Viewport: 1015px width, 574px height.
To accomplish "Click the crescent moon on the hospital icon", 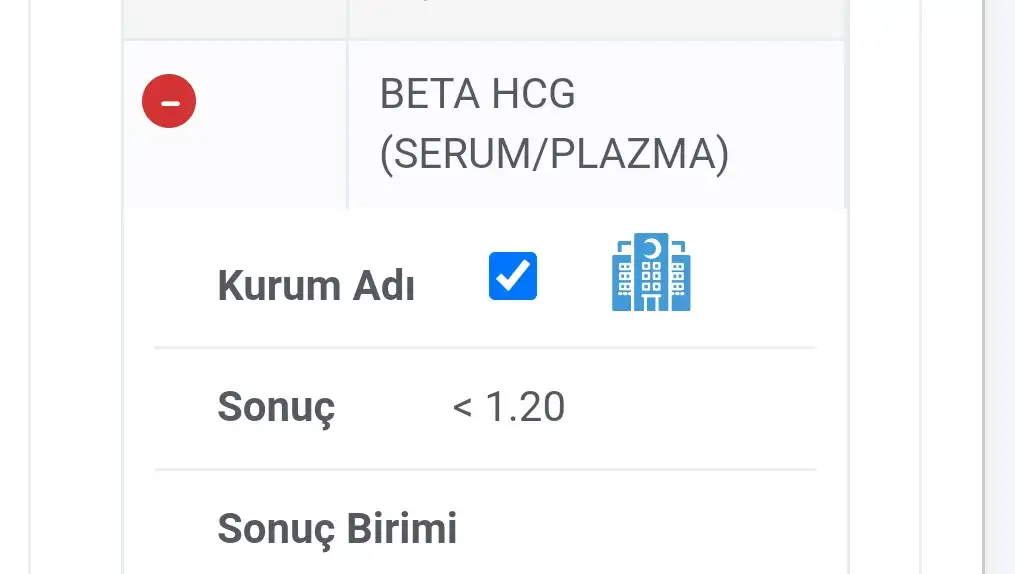I will click(652, 246).
